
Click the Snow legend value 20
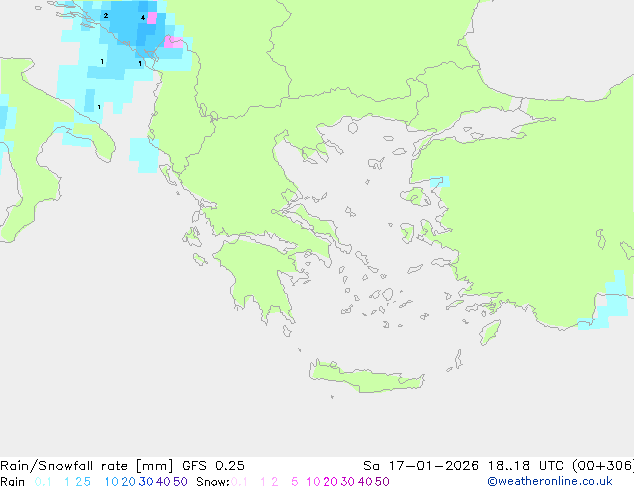(x=330, y=482)
